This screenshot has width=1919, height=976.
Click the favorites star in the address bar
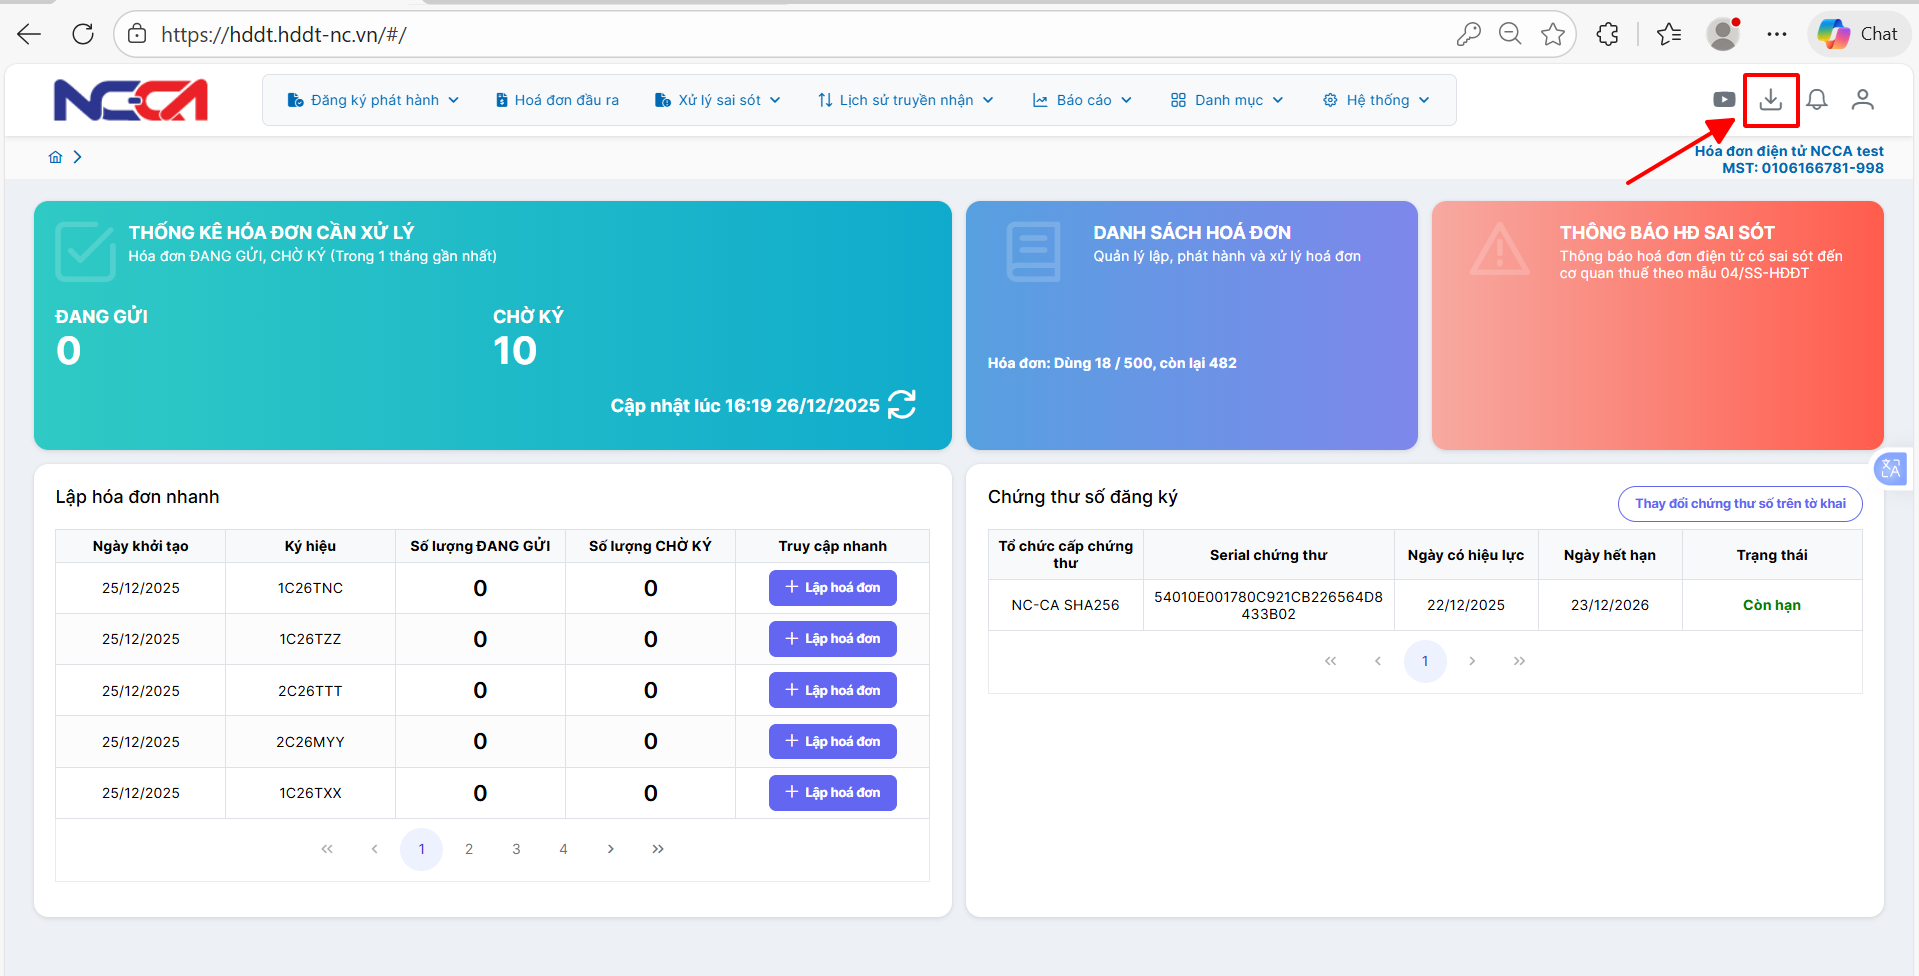pyautogui.click(x=1554, y=33)
